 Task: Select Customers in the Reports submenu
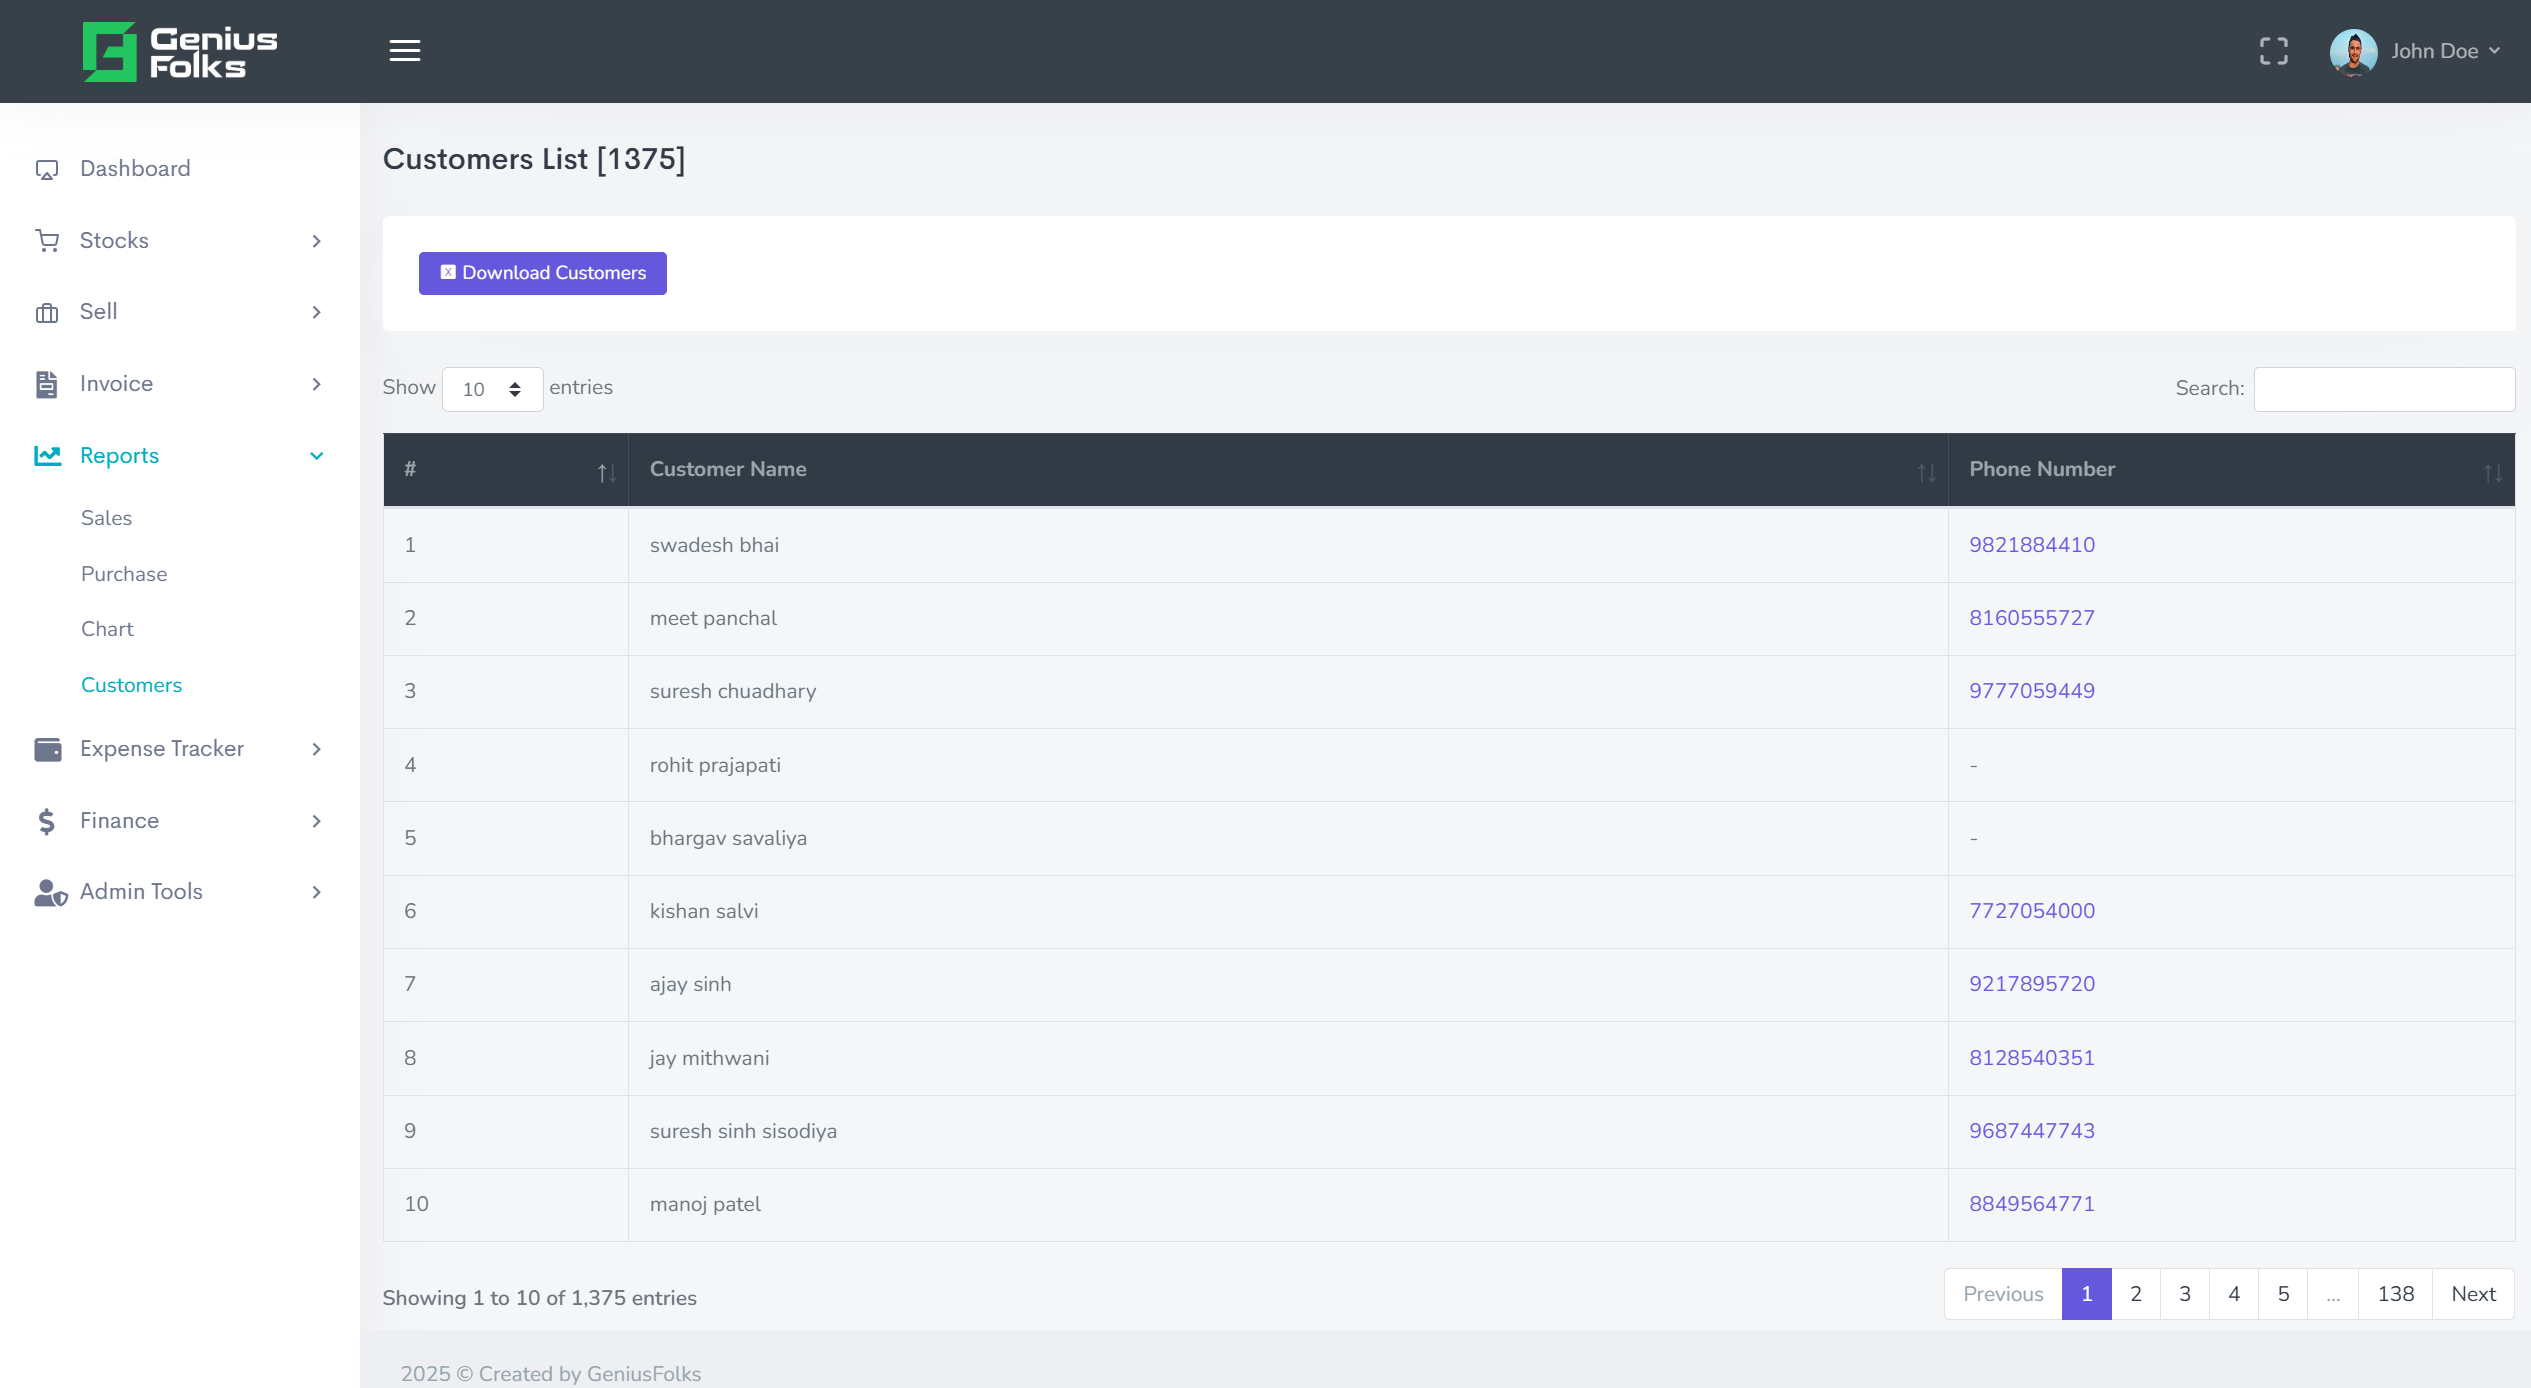(131, 685)
